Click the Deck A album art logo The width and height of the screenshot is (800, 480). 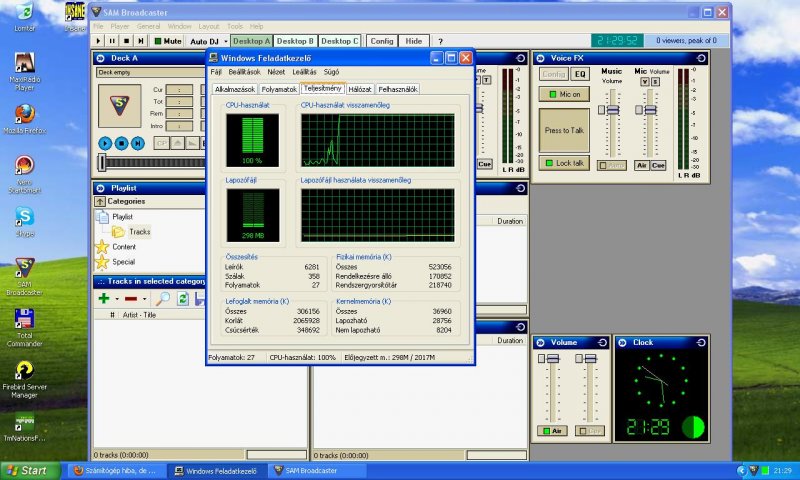point(119,106)
